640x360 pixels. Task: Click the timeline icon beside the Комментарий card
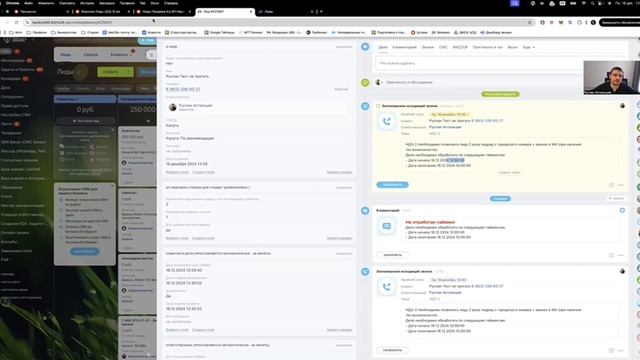(365, 211)
